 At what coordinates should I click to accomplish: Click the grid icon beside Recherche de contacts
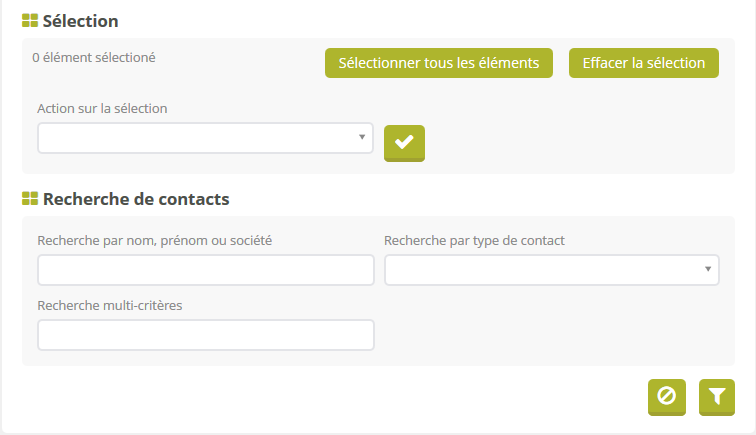(x=30, y=199)
